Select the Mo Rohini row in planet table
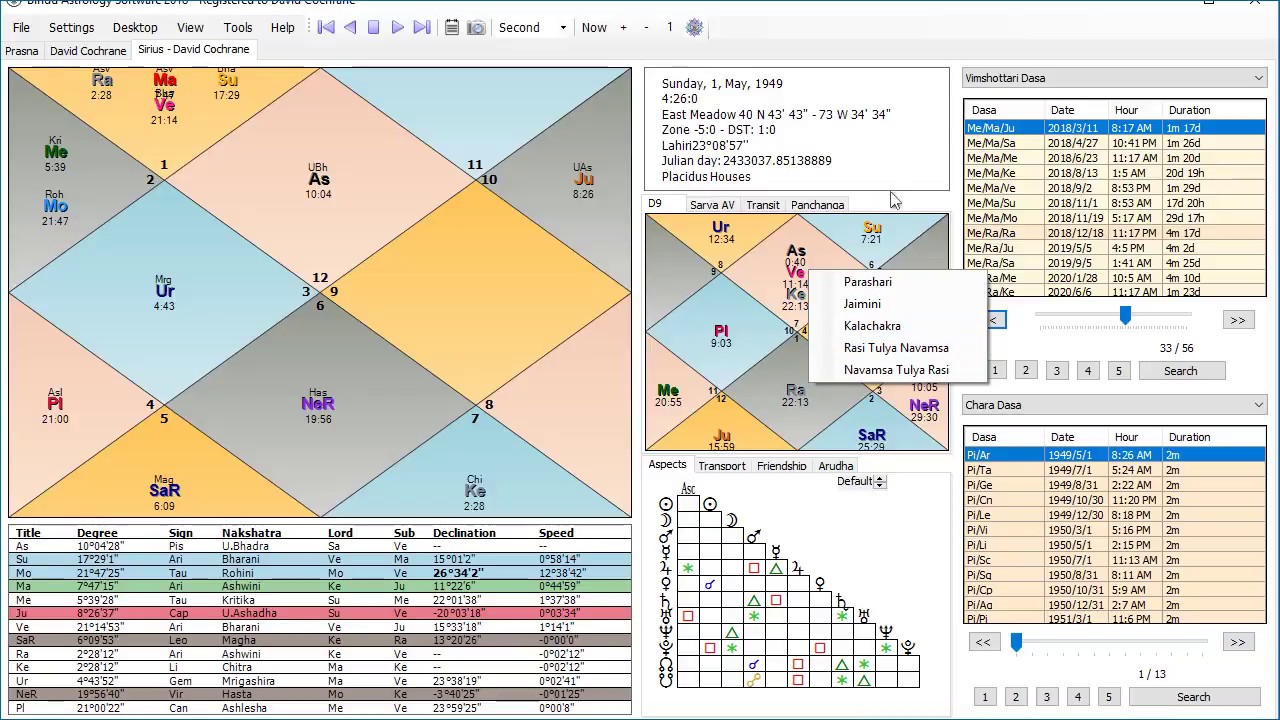The width and height of the screenshot is (1280, 720). coord(320,573)
